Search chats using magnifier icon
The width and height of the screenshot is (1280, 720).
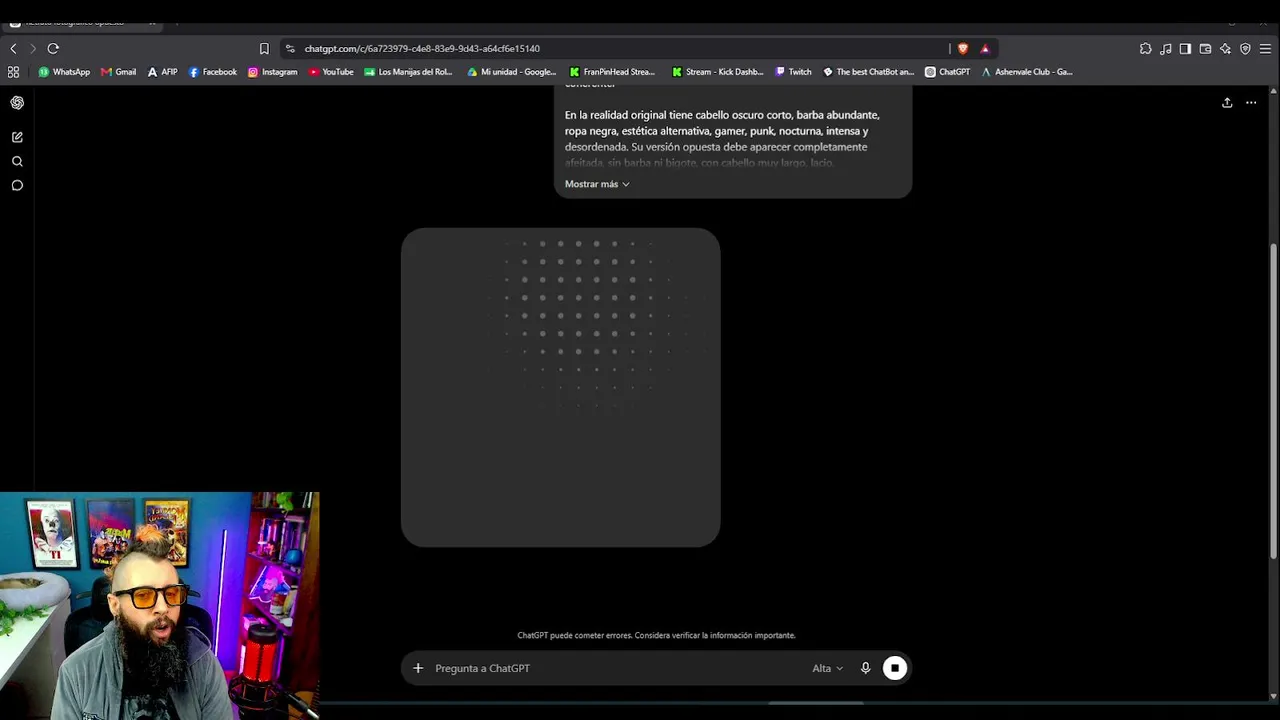click(x=17, y=161)
